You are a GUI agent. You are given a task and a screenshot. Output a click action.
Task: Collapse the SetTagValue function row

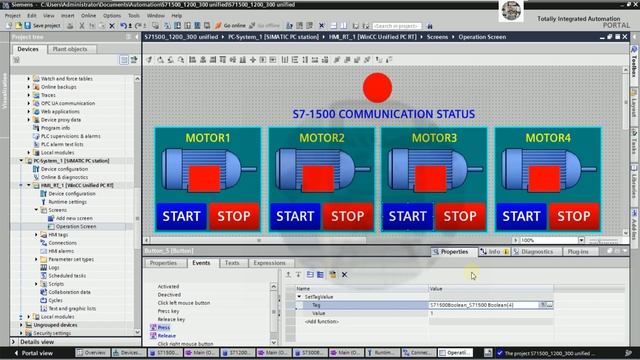click(x=299, y=297)
